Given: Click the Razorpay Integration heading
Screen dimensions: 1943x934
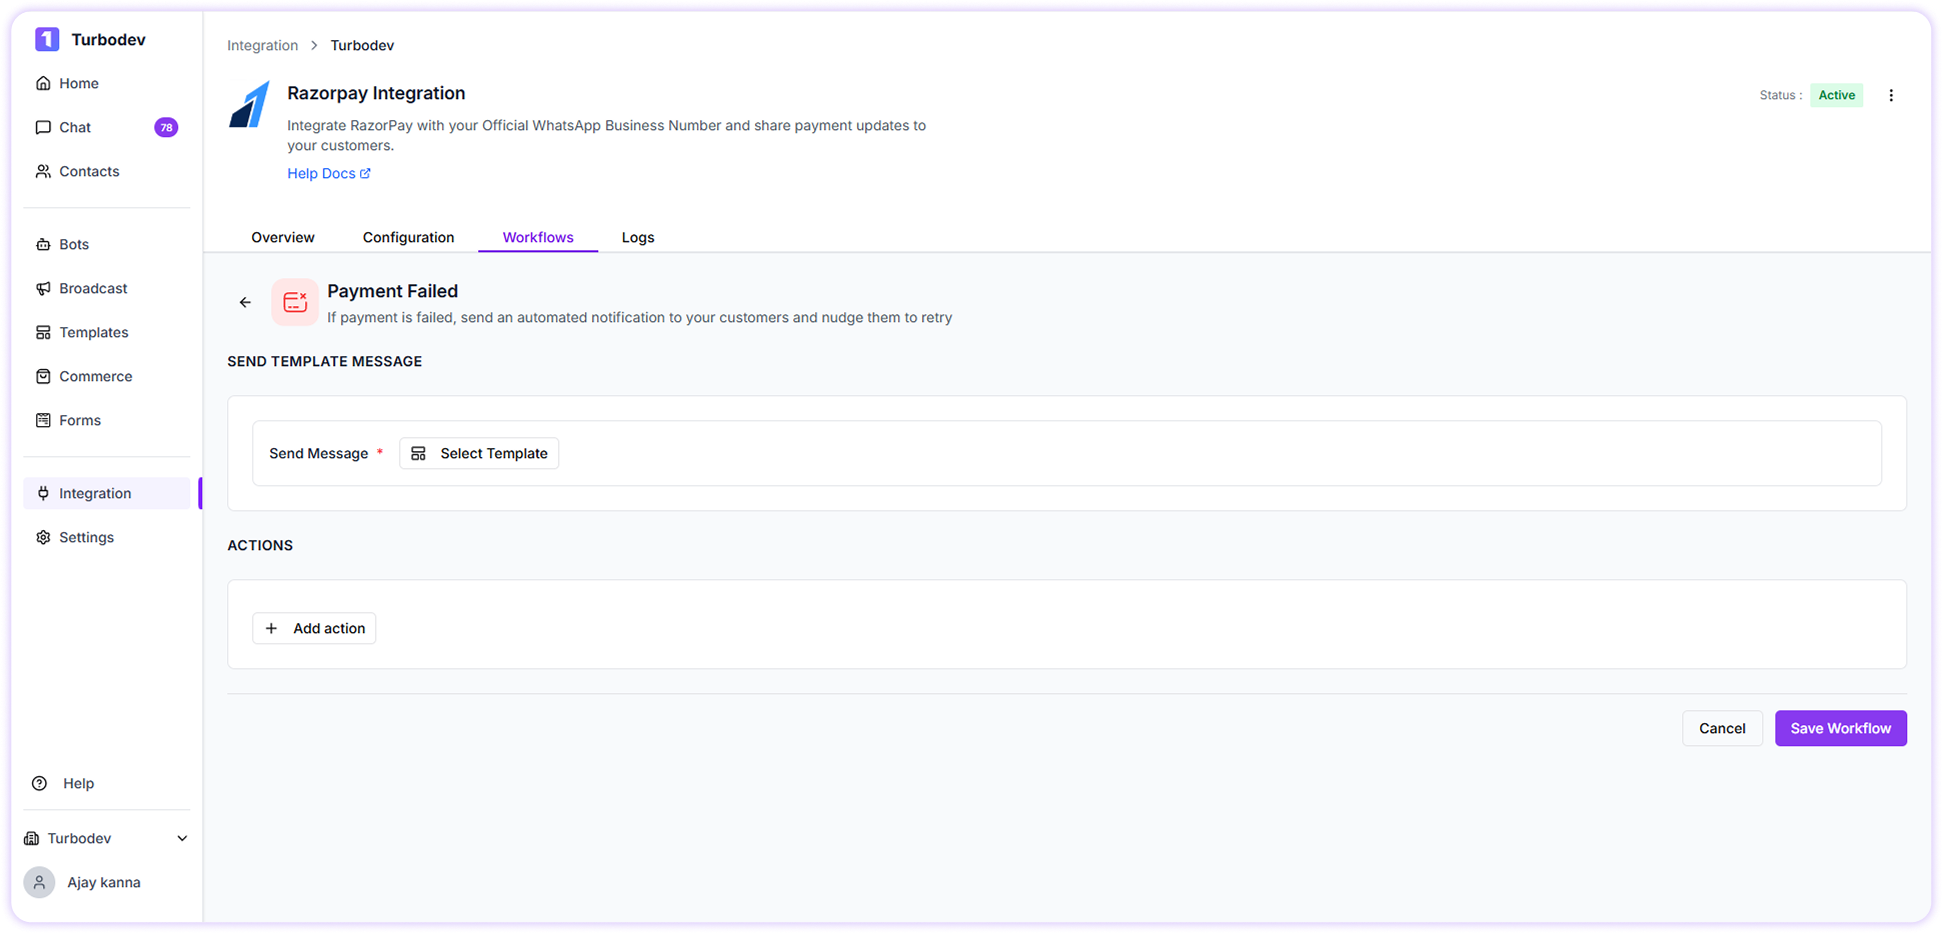Looking at the screenshot, I should point(376,93).
